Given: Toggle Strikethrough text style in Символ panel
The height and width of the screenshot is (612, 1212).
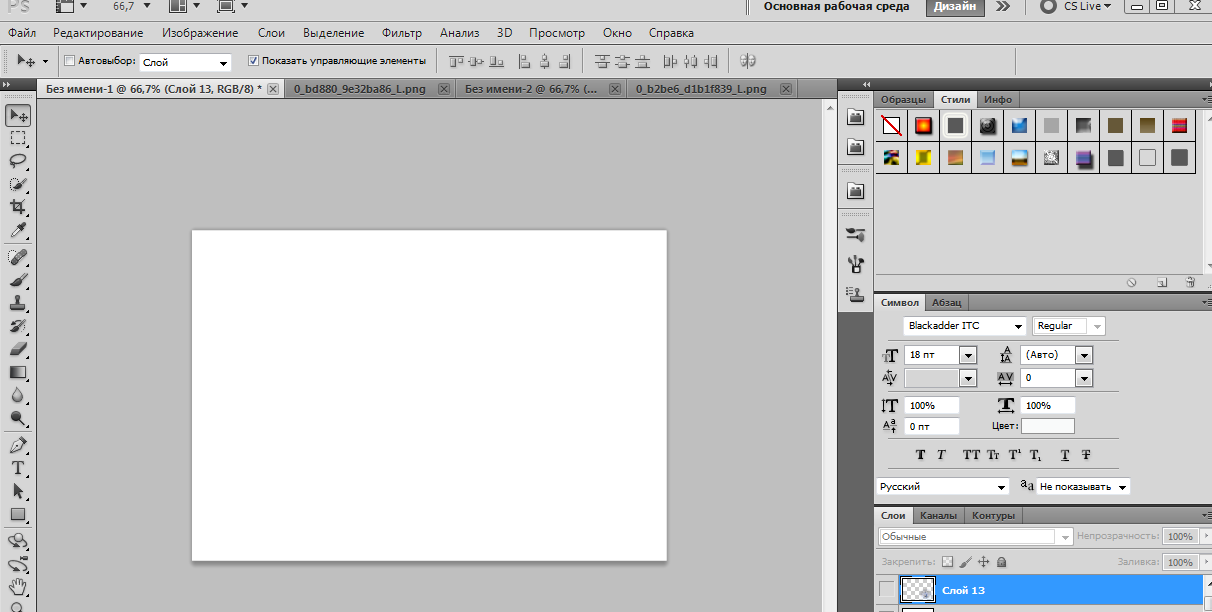Looking at the screenshot, I should 1086,454.
